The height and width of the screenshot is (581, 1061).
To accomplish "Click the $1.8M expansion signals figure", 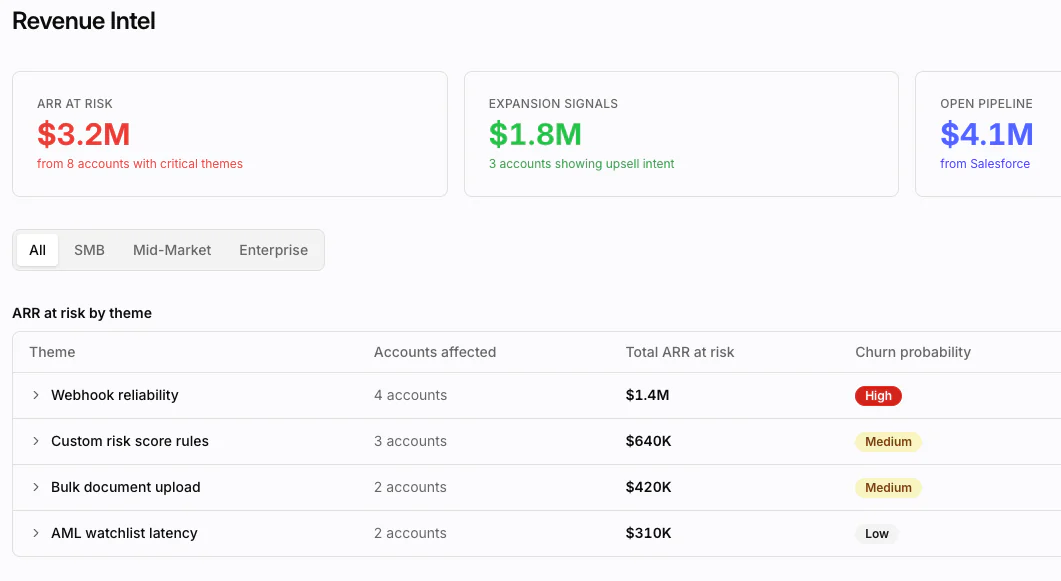I will click(535, 134).
